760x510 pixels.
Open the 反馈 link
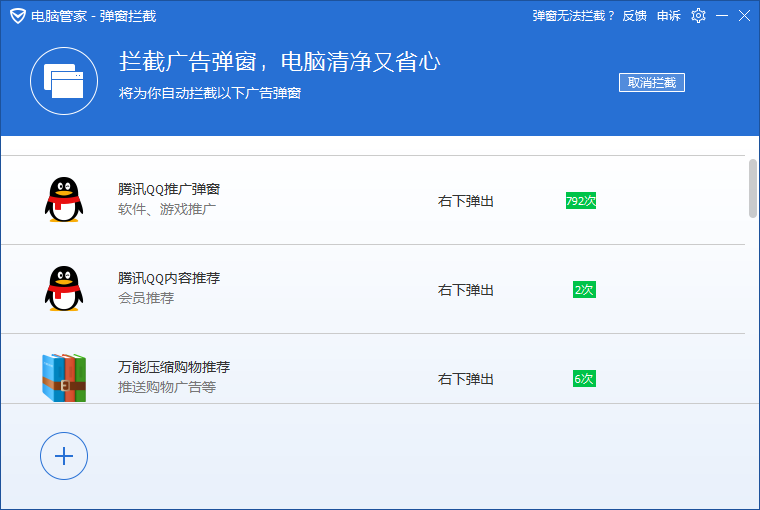tap(634, 16)
